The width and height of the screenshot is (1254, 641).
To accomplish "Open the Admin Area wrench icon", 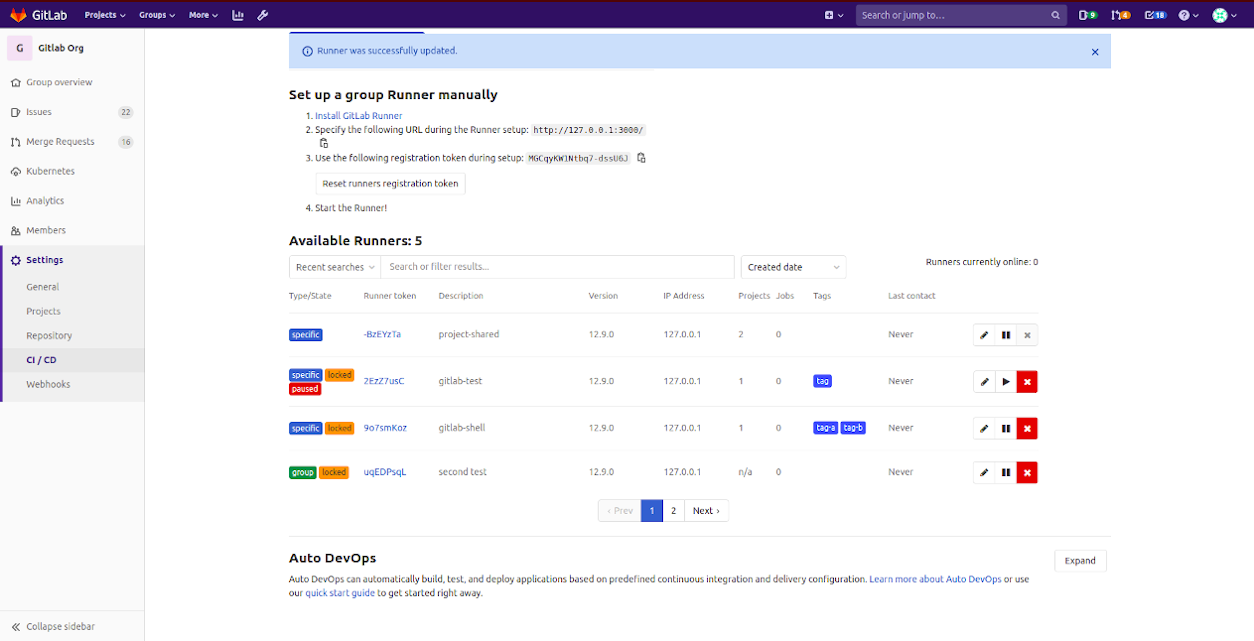I will pos(262,15).
